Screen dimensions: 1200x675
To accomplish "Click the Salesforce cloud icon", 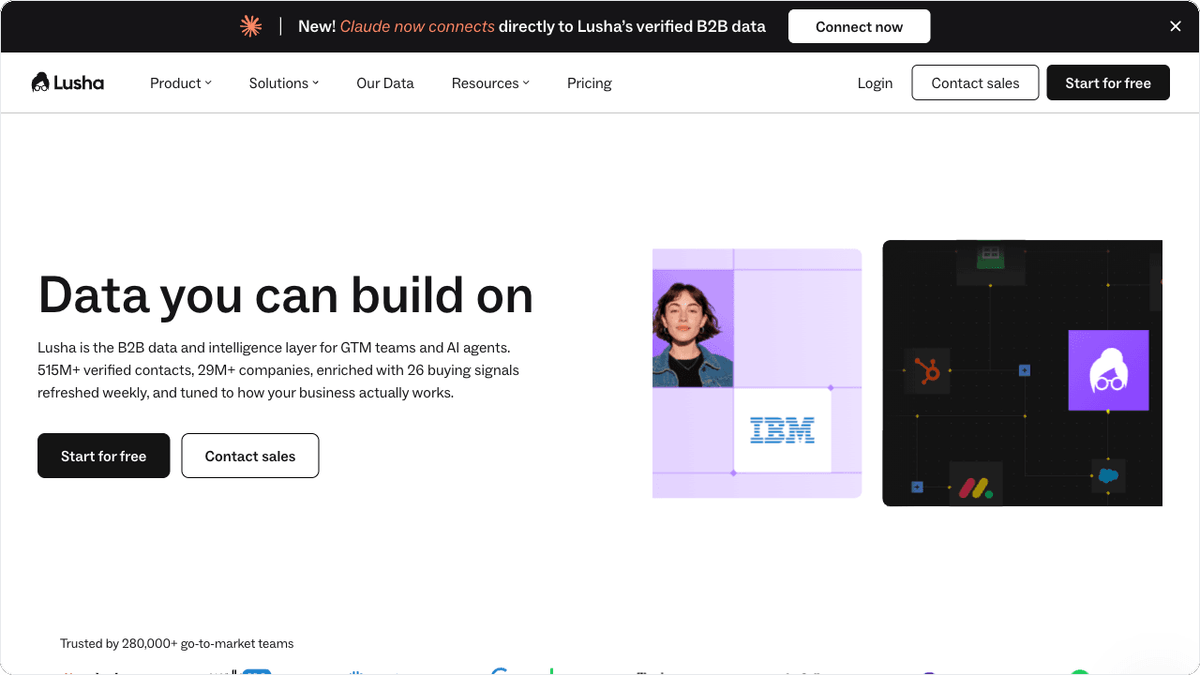I will coord(1107,476).
